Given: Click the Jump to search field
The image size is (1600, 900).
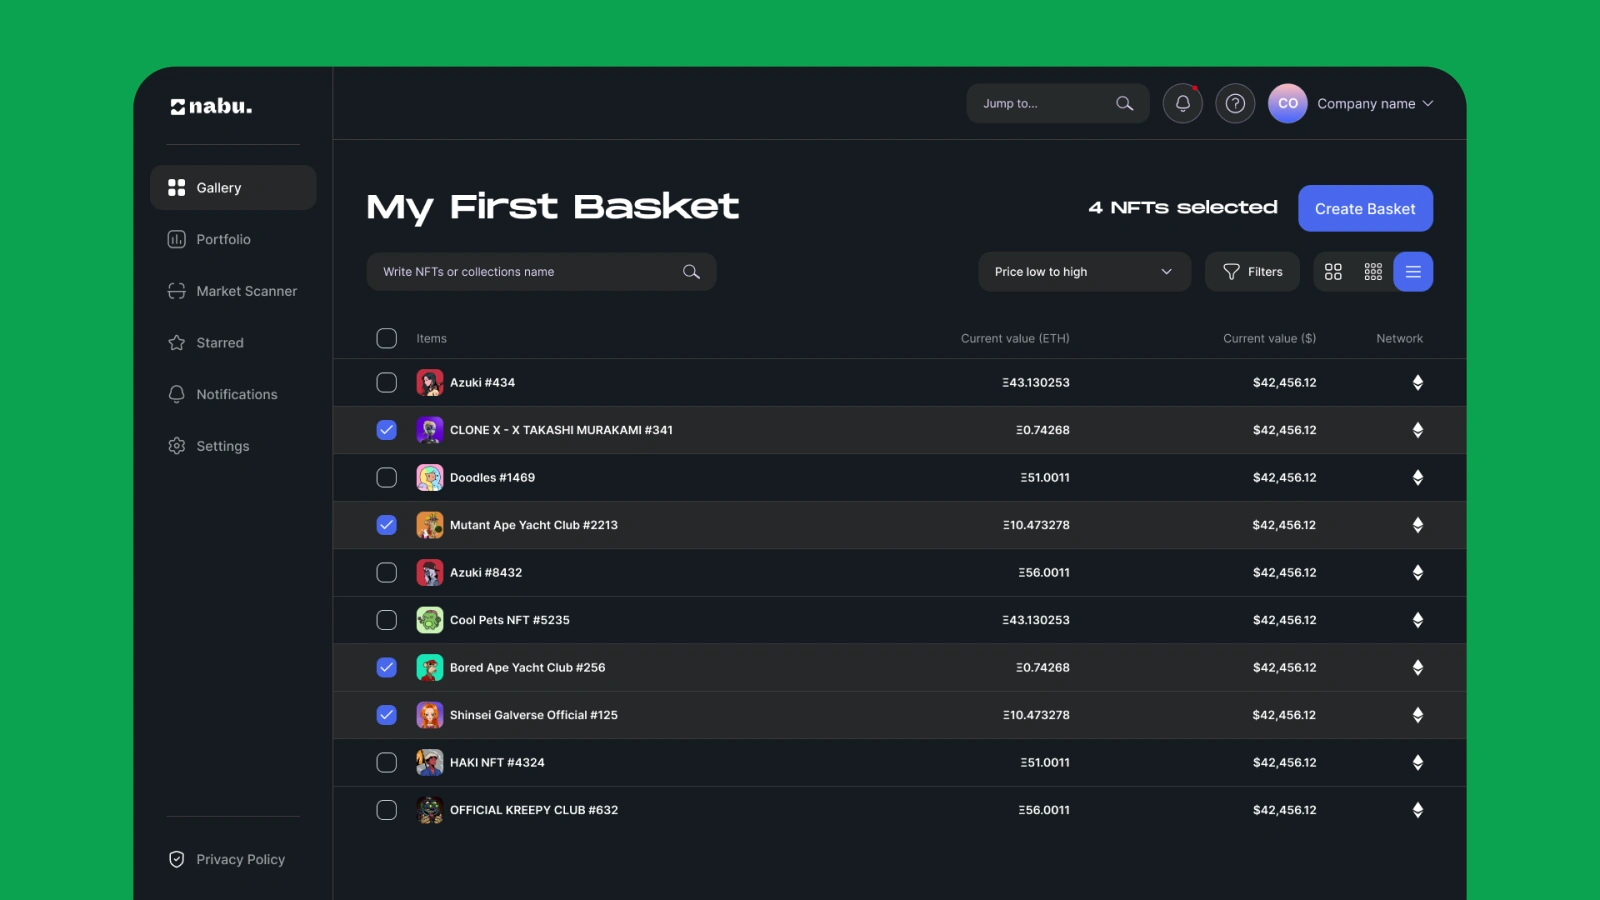Looking at the screenshot, I should tap(1057, 103).
